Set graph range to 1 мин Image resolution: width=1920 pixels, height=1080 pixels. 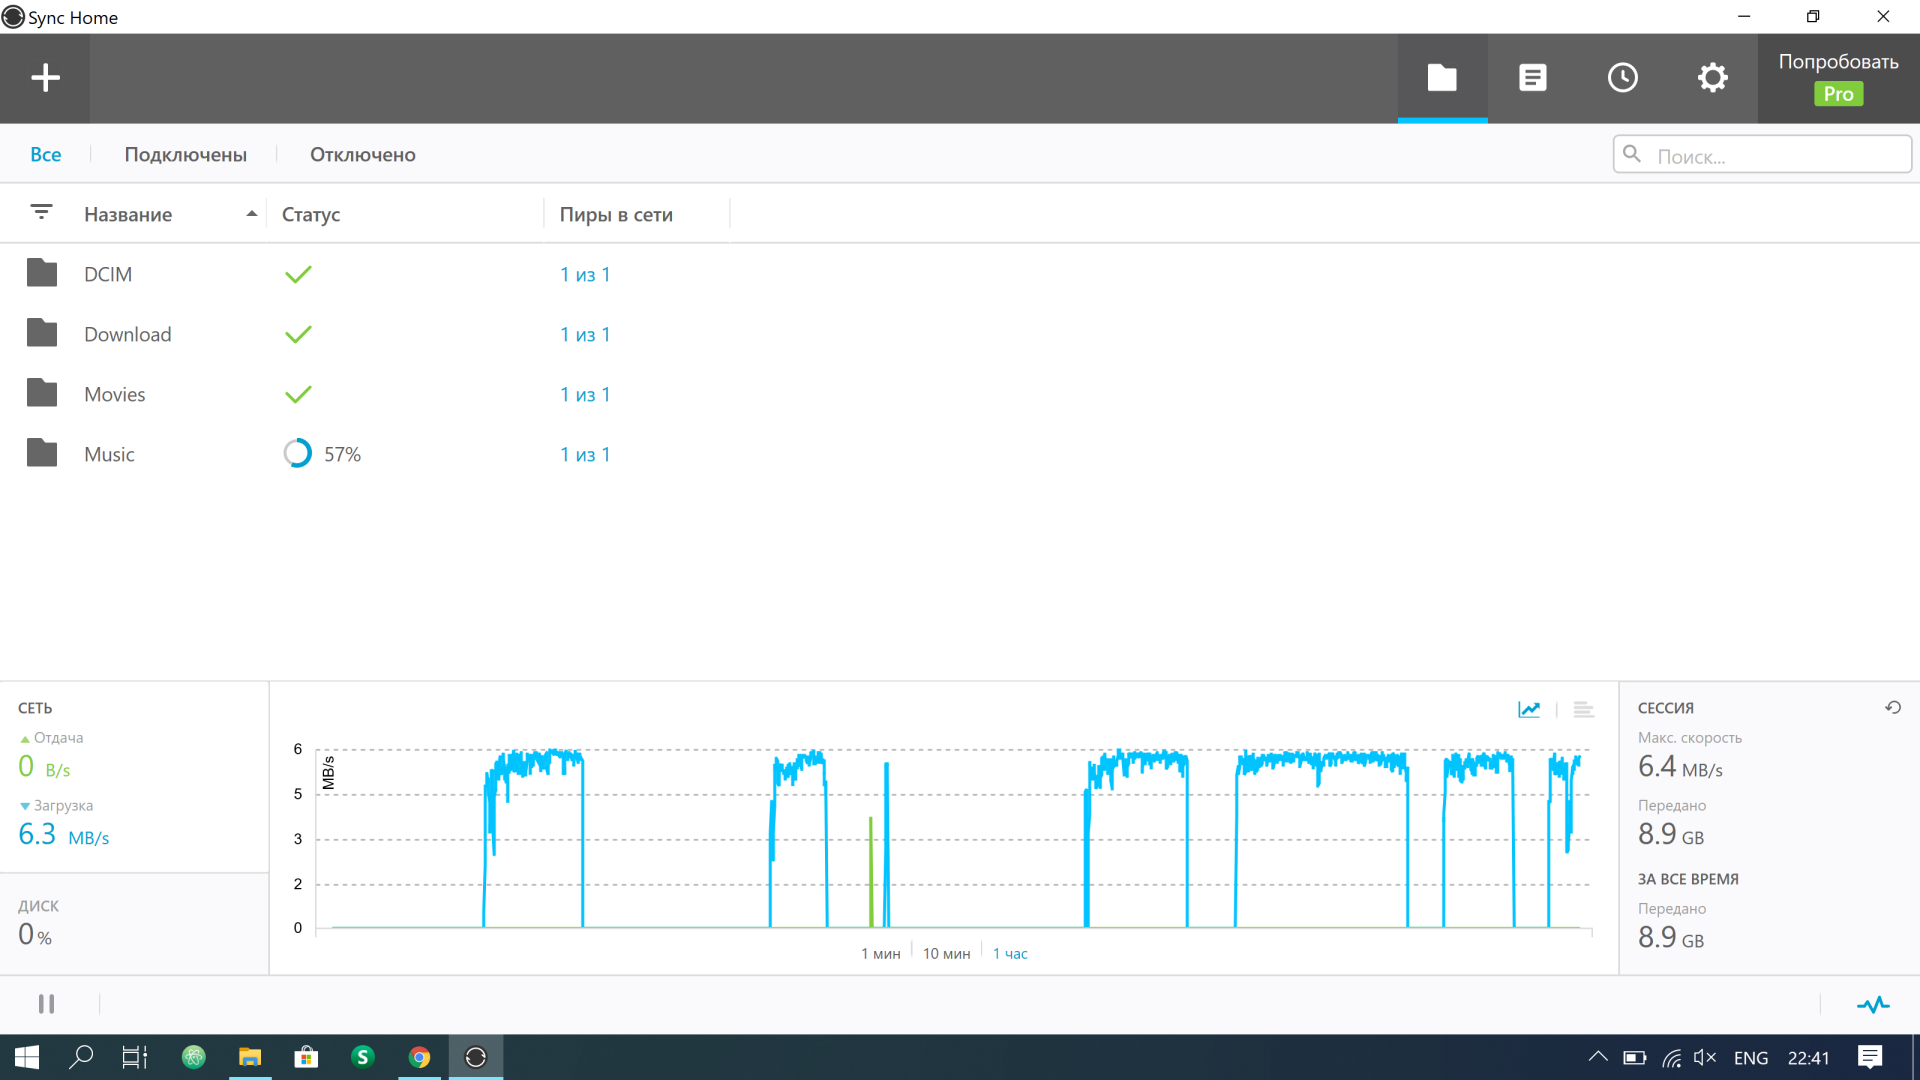(881, 954)
